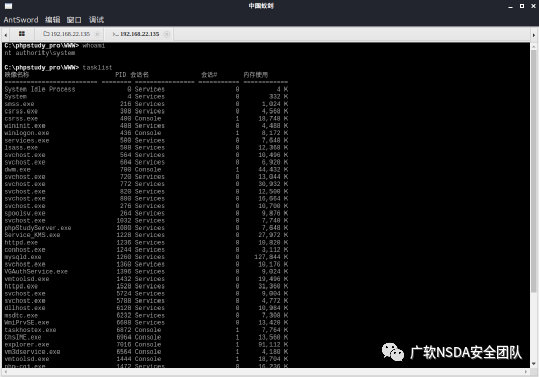Click the tab bar right scroll arrow
Viewport: 539px width, 377px height.
[534, 35]
